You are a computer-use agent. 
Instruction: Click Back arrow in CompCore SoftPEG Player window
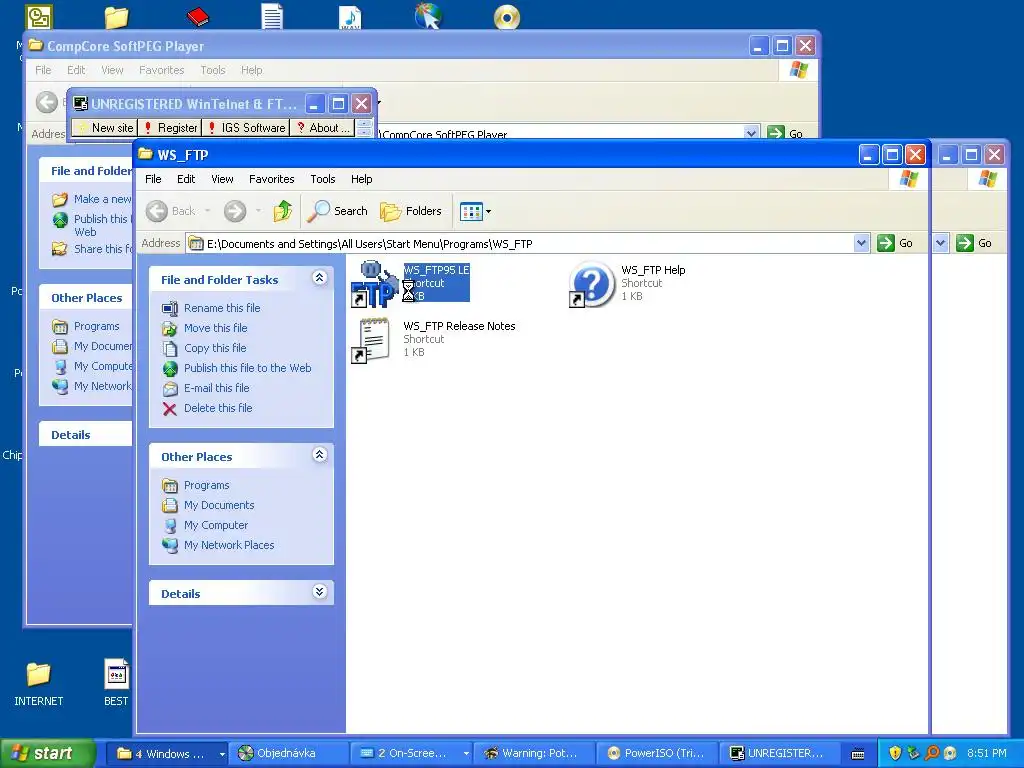click(46, 103)
